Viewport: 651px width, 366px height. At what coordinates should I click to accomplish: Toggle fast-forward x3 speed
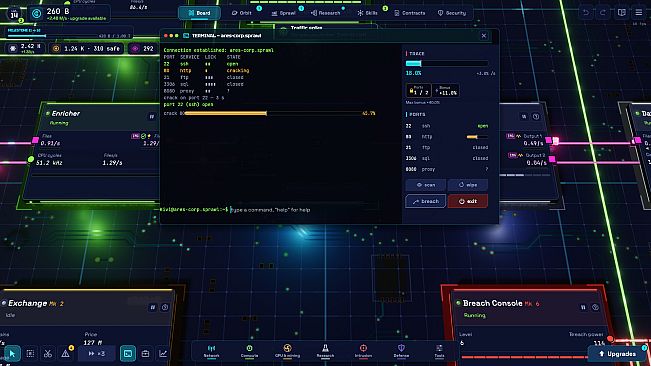(x=96, y=354)
